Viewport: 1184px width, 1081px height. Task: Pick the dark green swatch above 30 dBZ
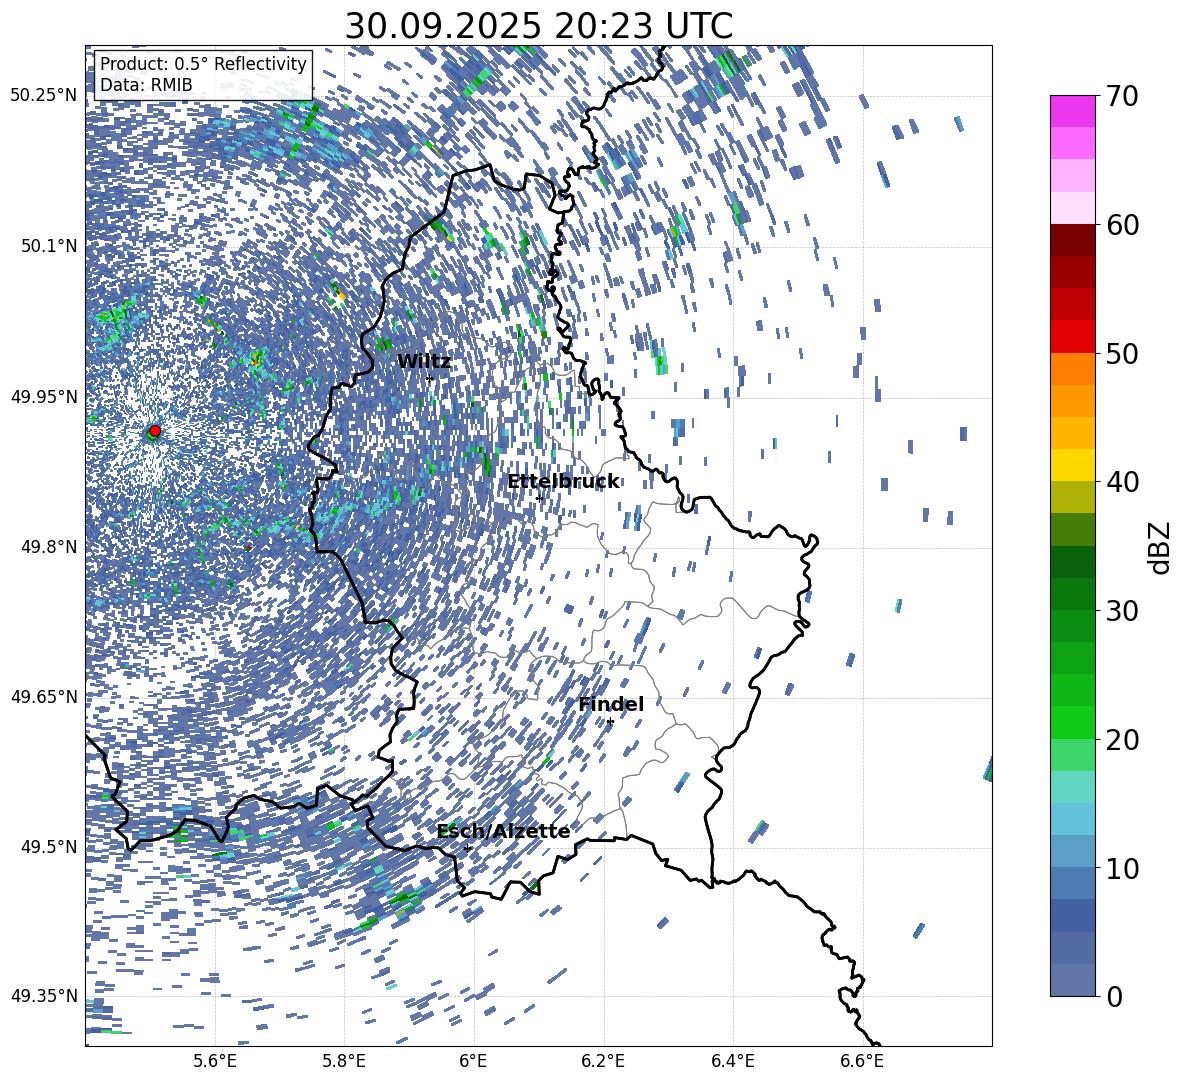[x=1072, y=594]
